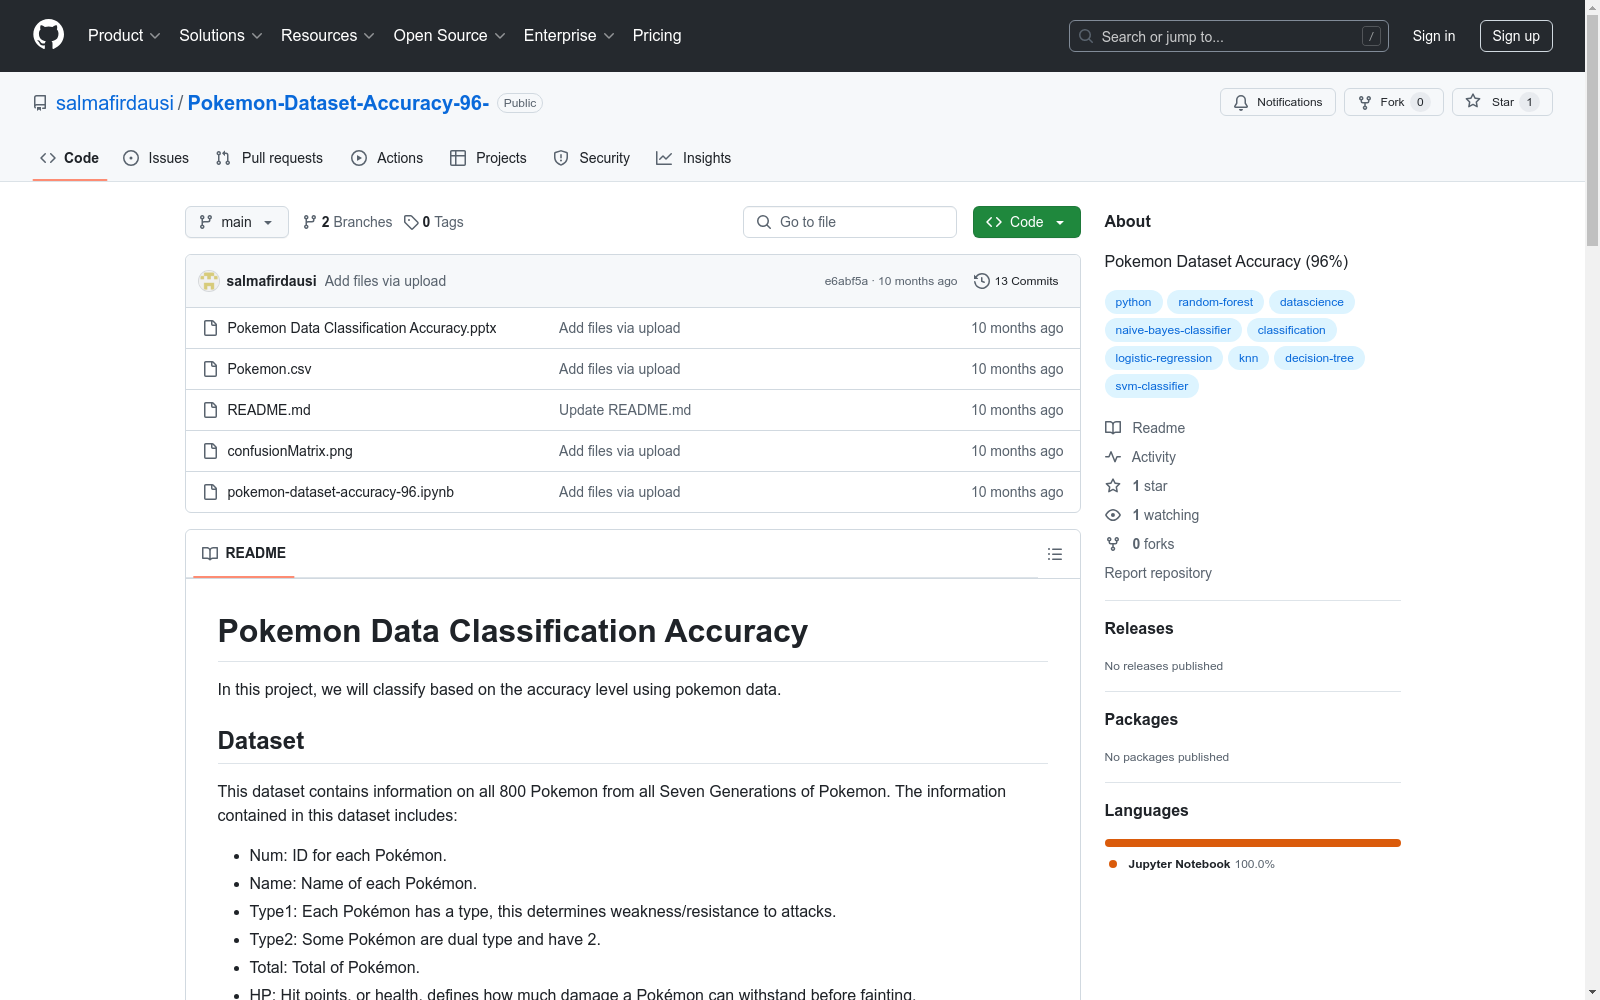Open the main branch selector dropdown
The image size is (1600, 1000).
point(237,222)
